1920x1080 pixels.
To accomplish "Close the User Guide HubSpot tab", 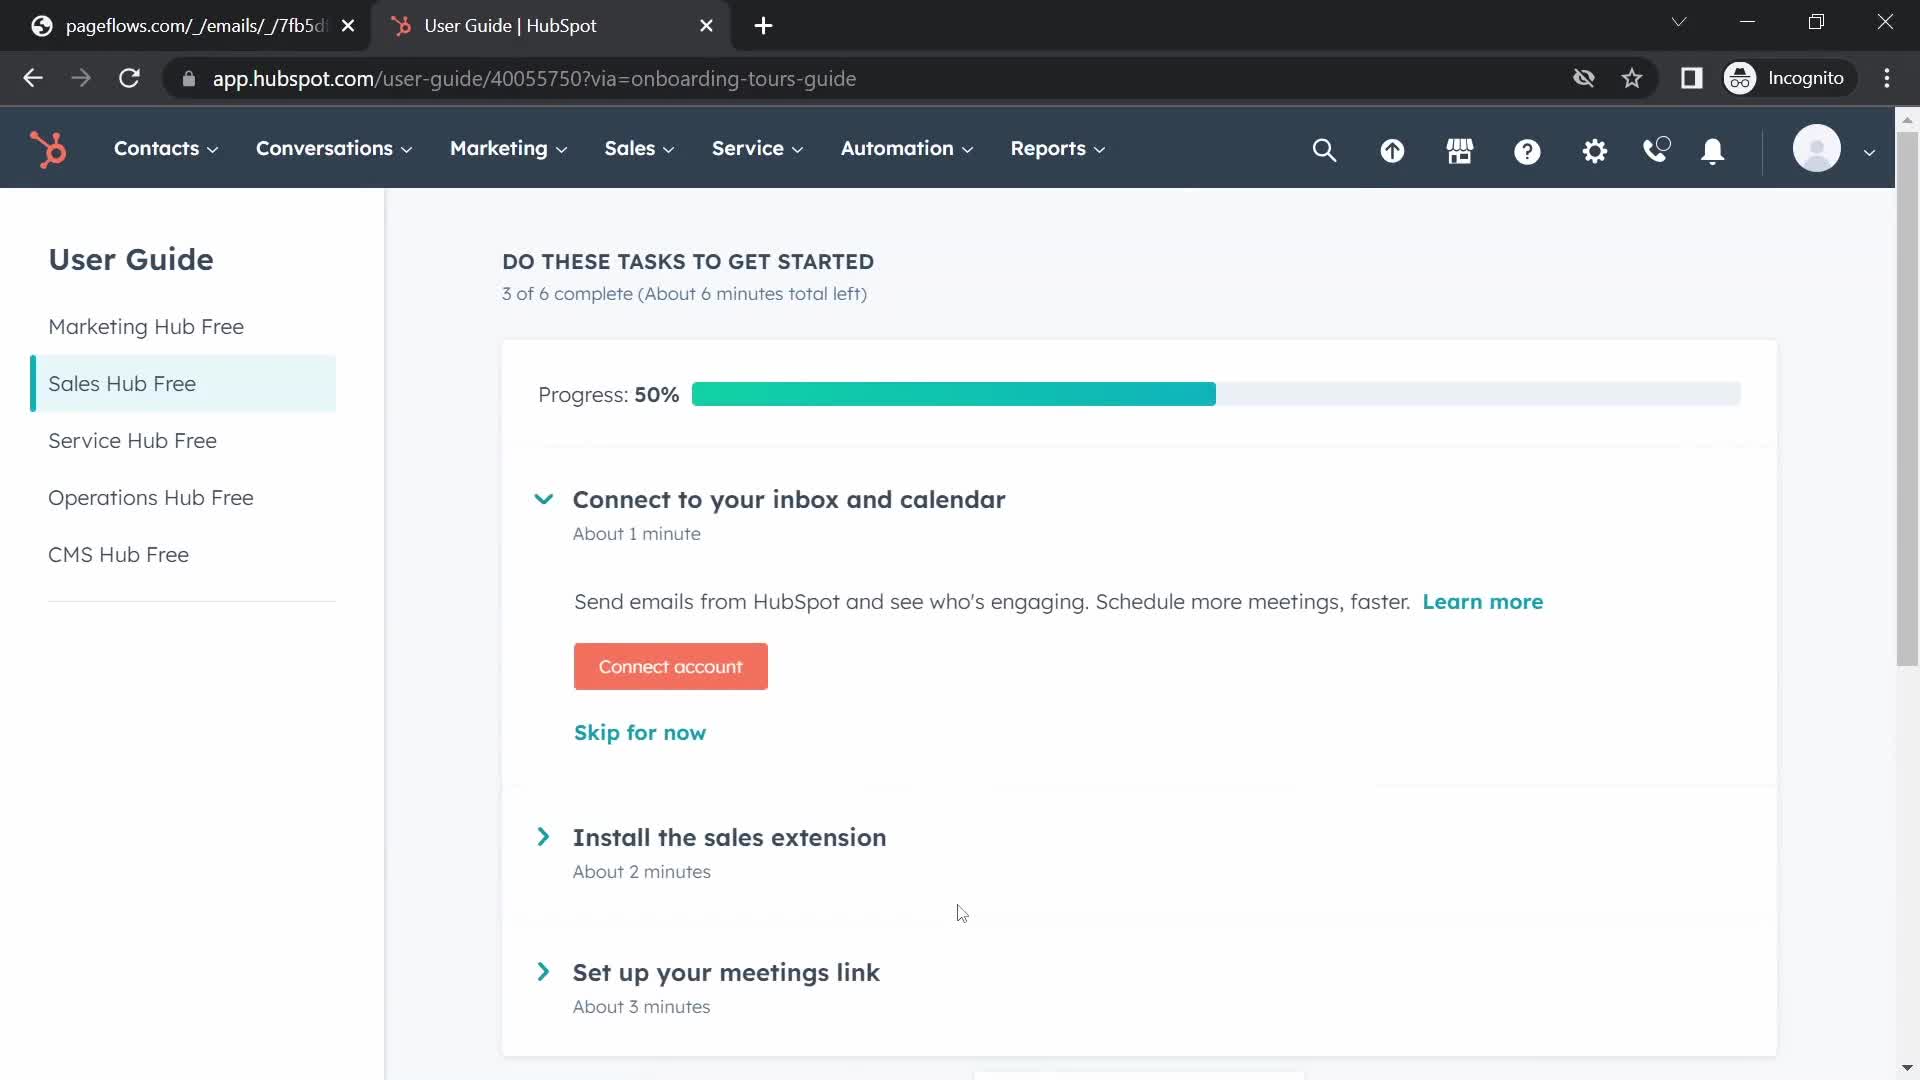I will (x=707, y=26).
